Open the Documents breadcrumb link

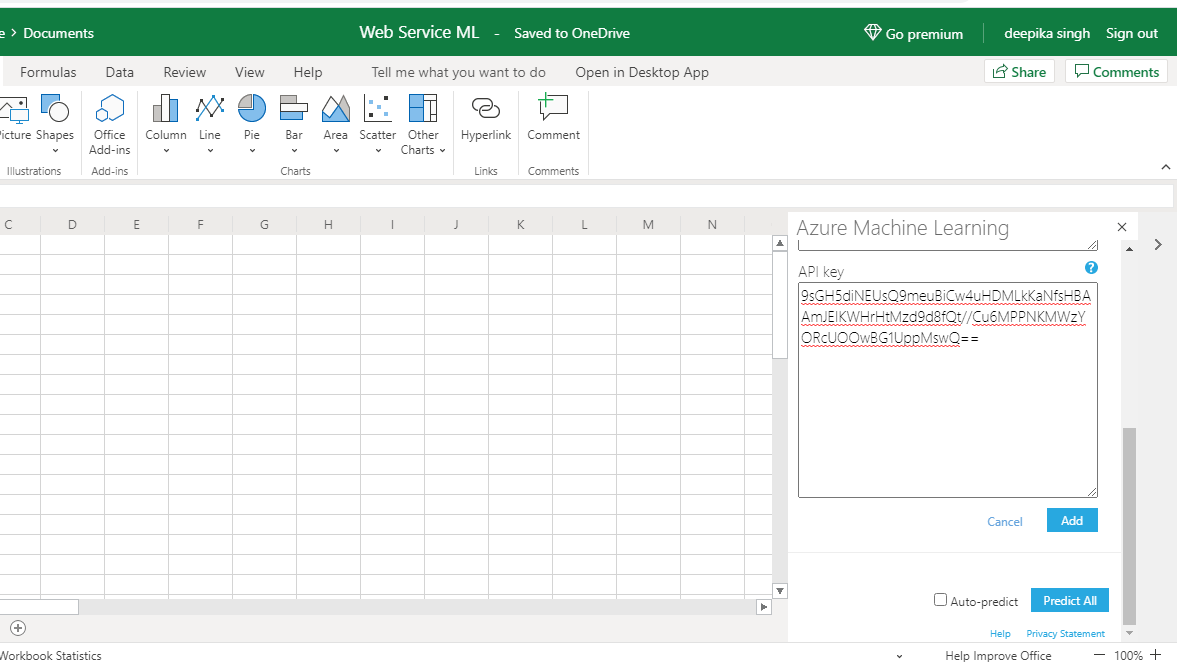click(59, 33)
